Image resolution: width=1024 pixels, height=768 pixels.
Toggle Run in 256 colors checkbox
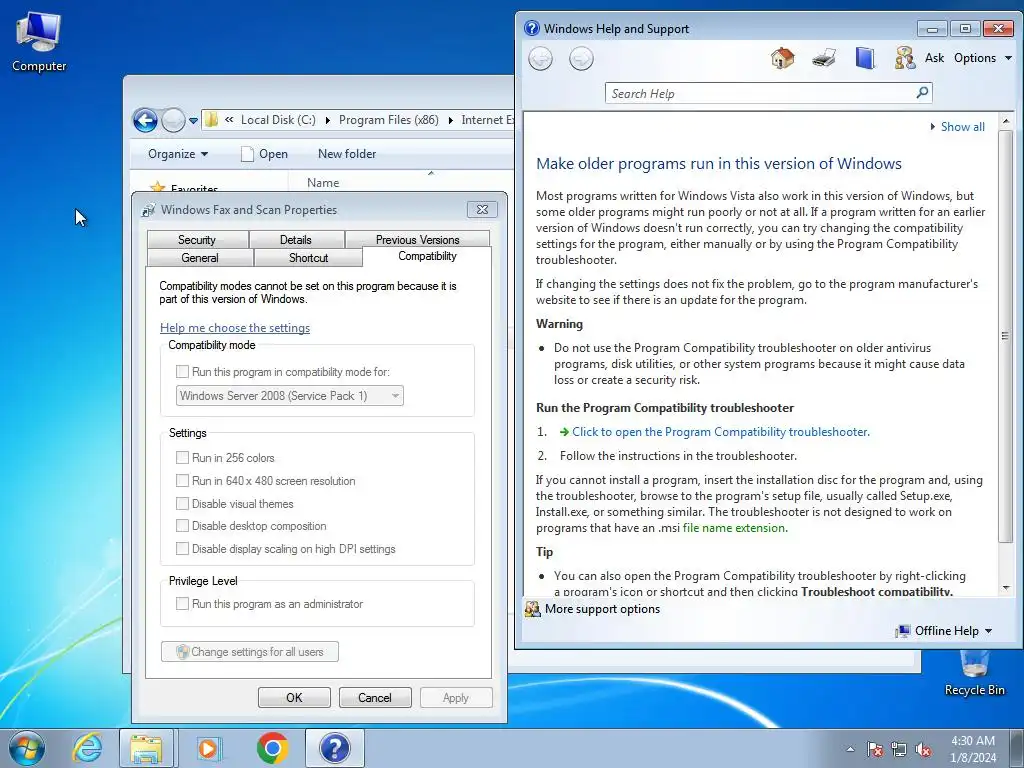[x=182, y=458]
